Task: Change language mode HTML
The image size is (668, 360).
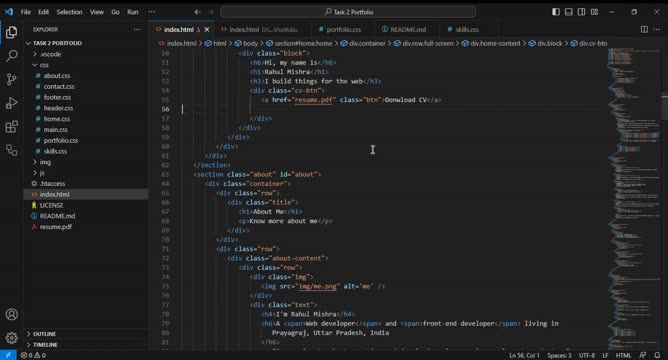Action: click(x=623, y=355)
